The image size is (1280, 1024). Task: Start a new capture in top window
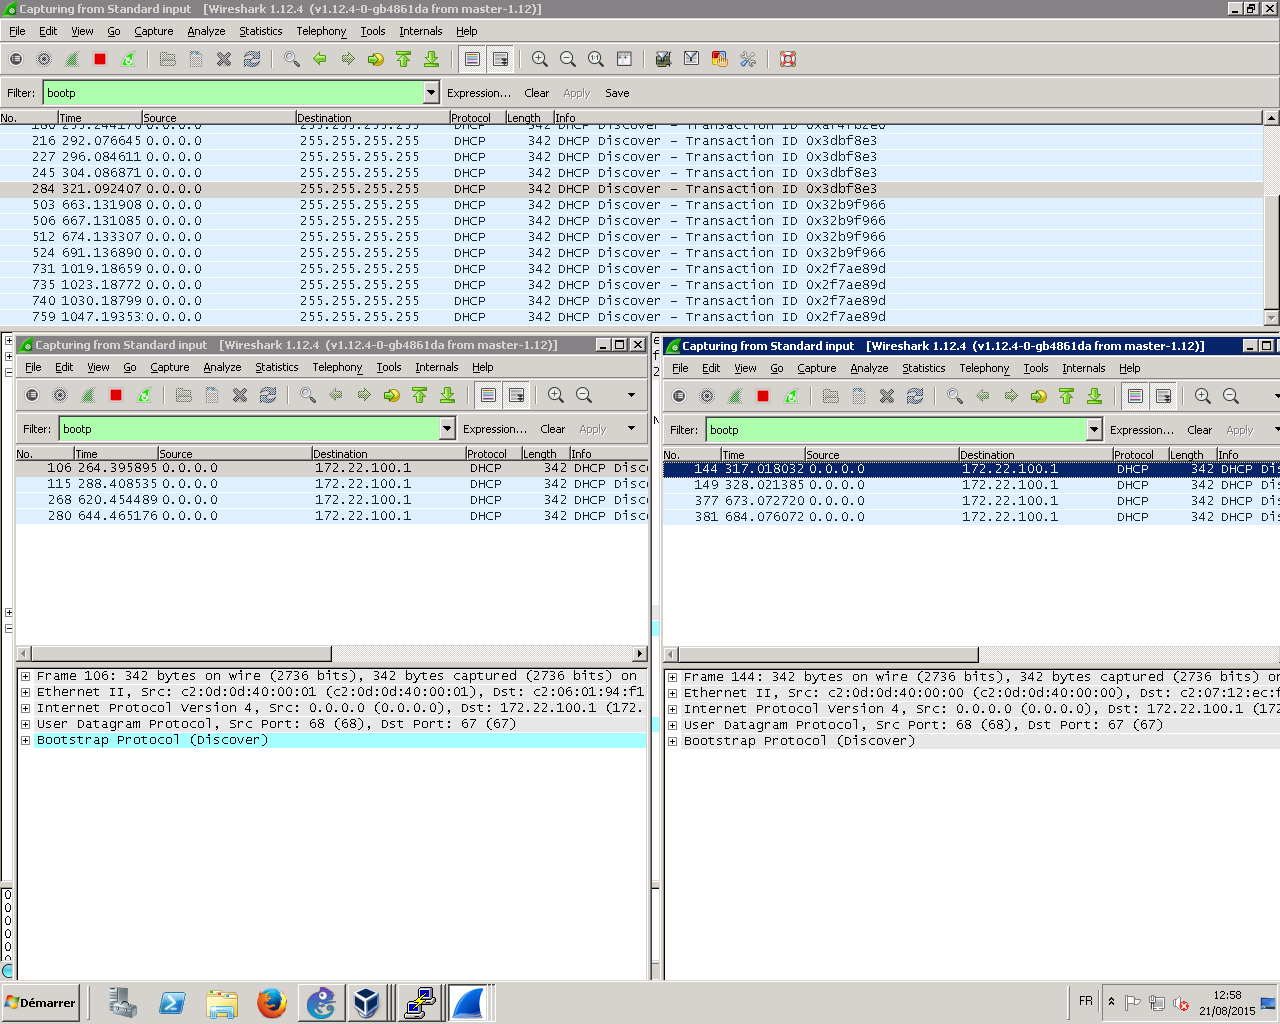(x=72, y=59)
